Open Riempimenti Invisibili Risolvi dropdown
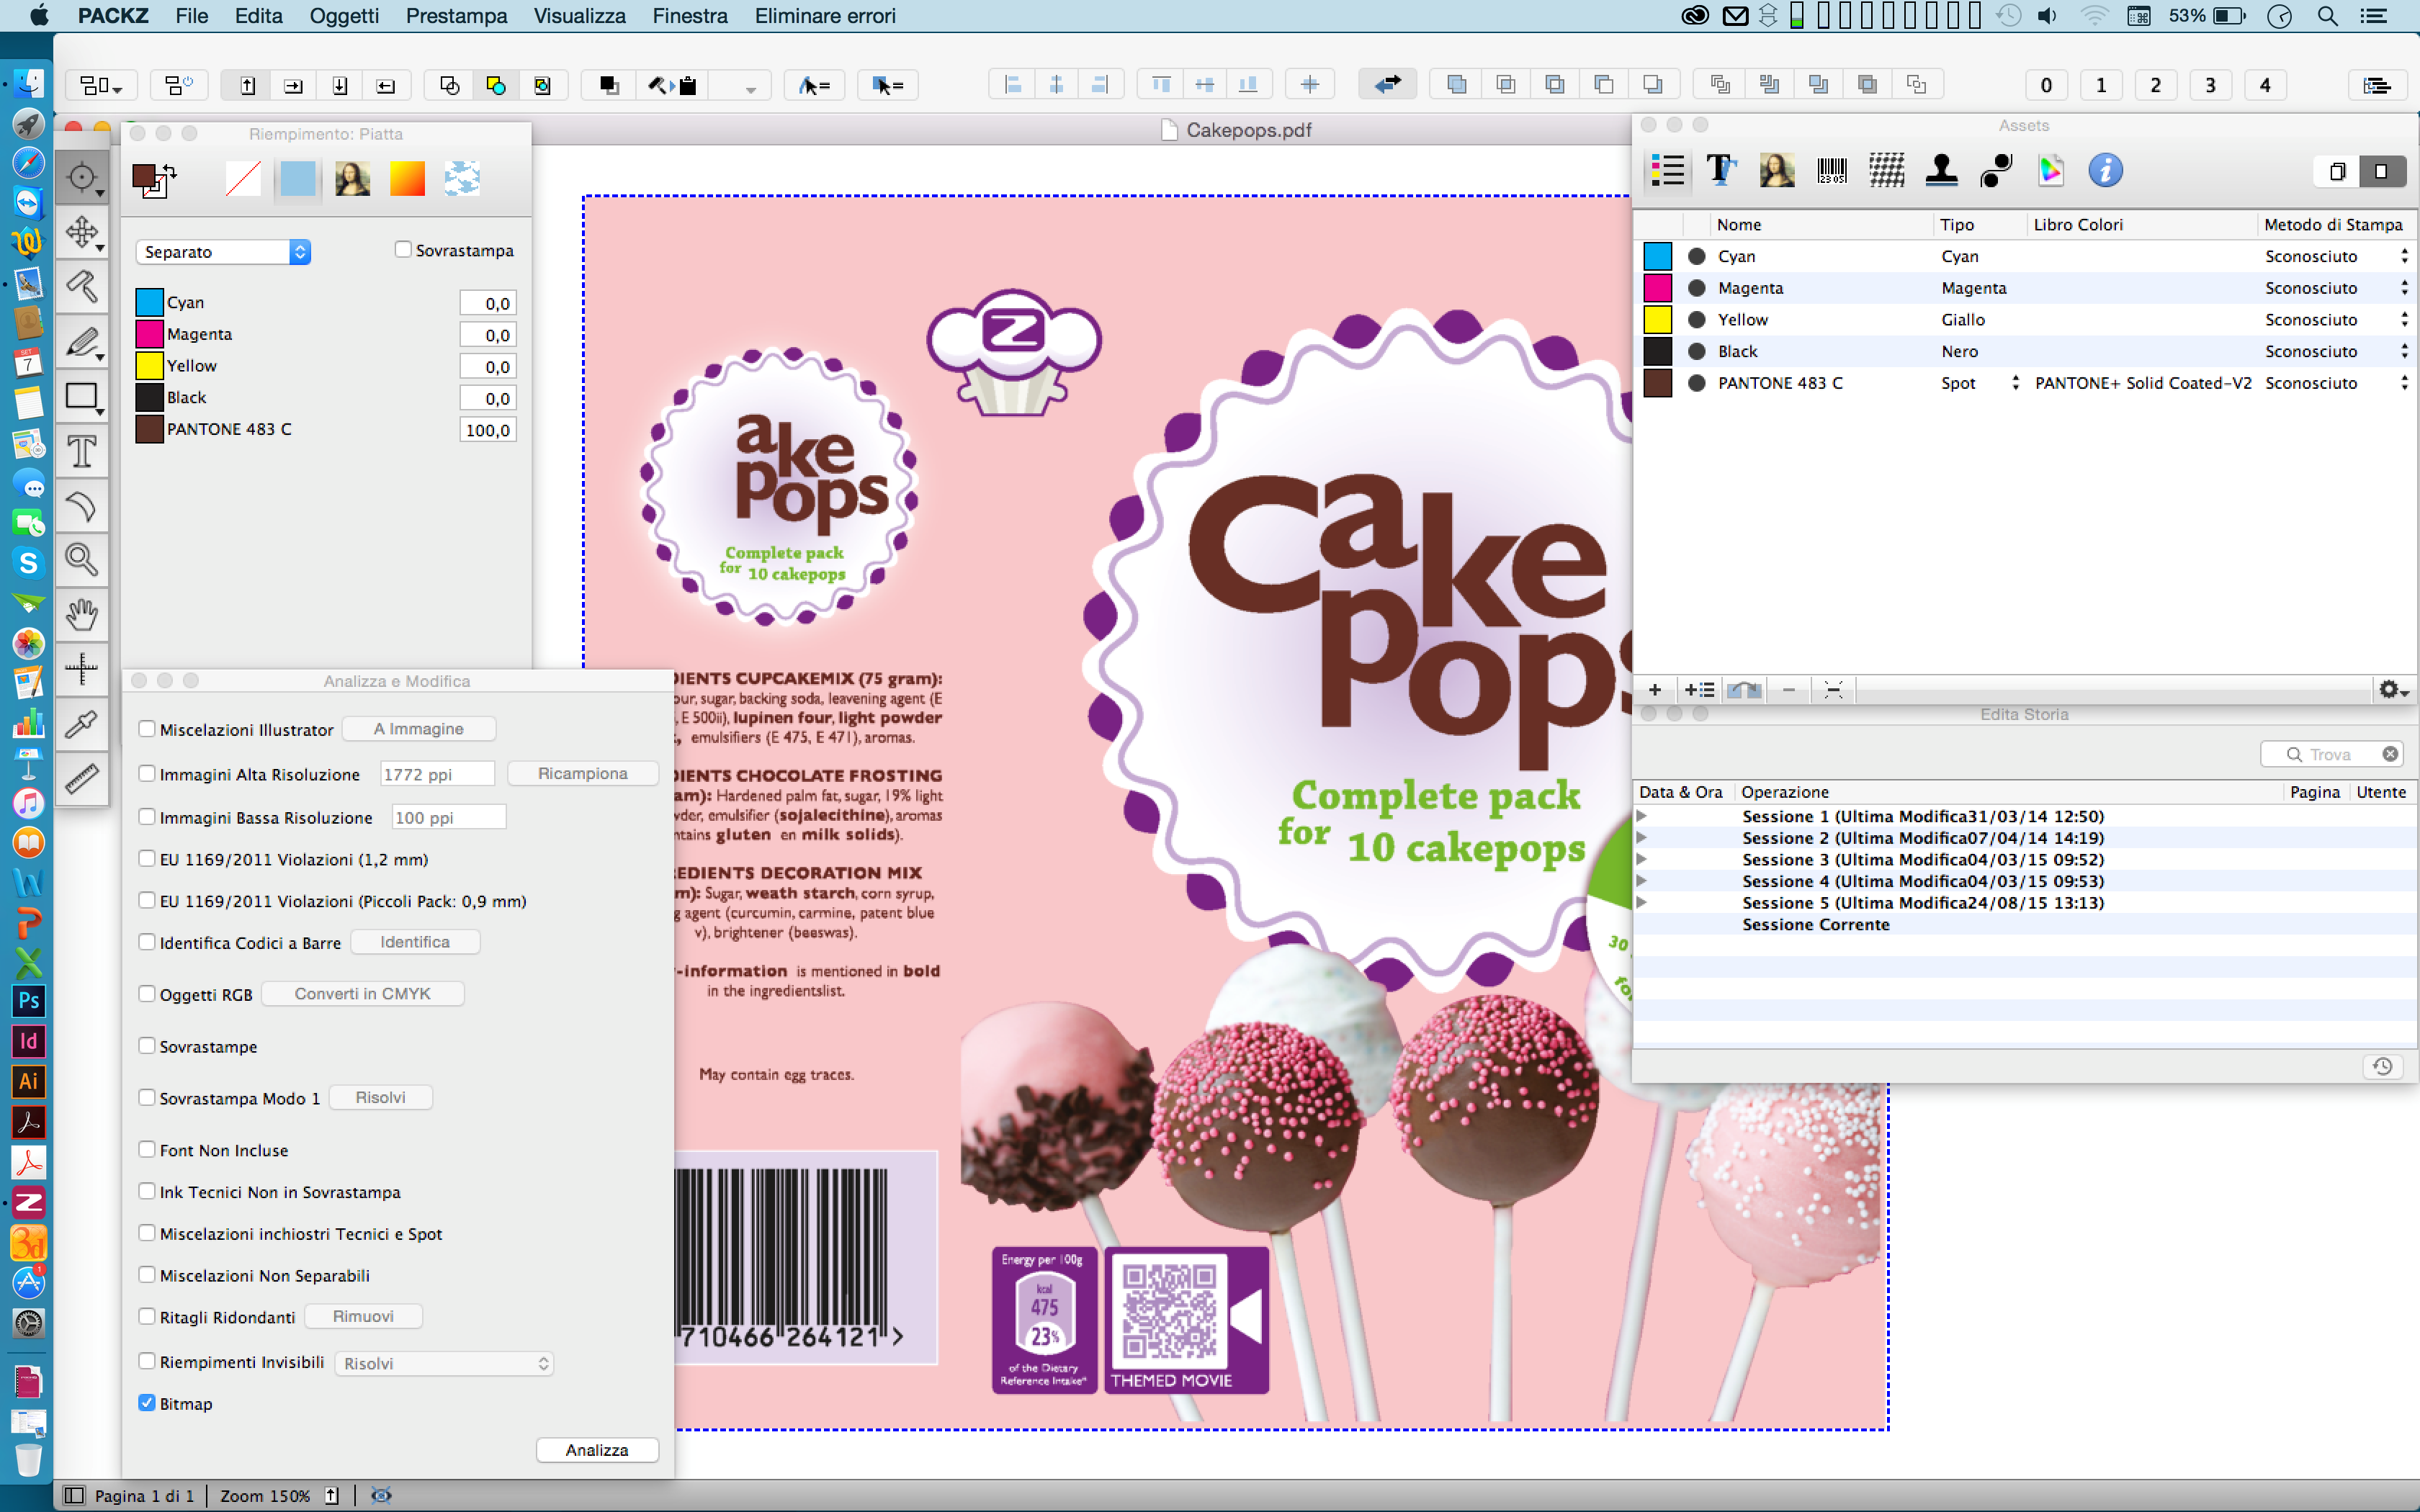The width and height of the screenshot is (2420, 1512). (x=444, y=1363)
